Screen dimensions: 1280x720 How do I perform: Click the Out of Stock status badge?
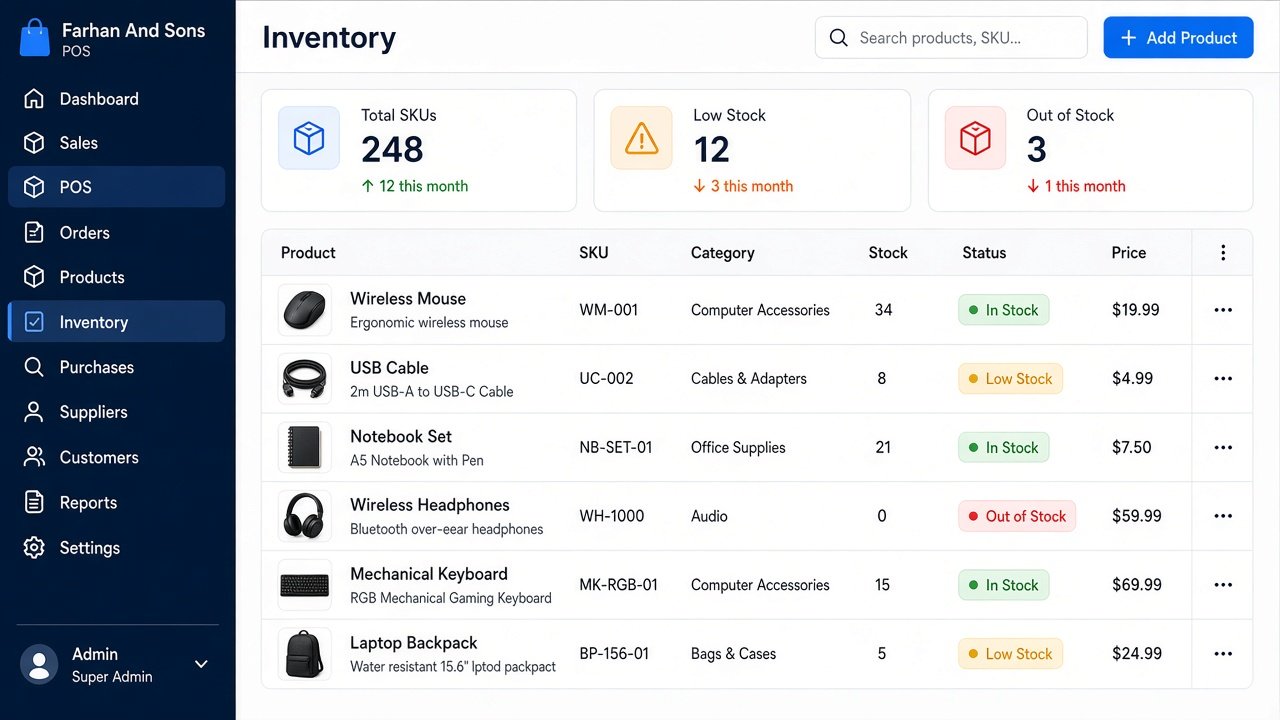[1017, 516]
